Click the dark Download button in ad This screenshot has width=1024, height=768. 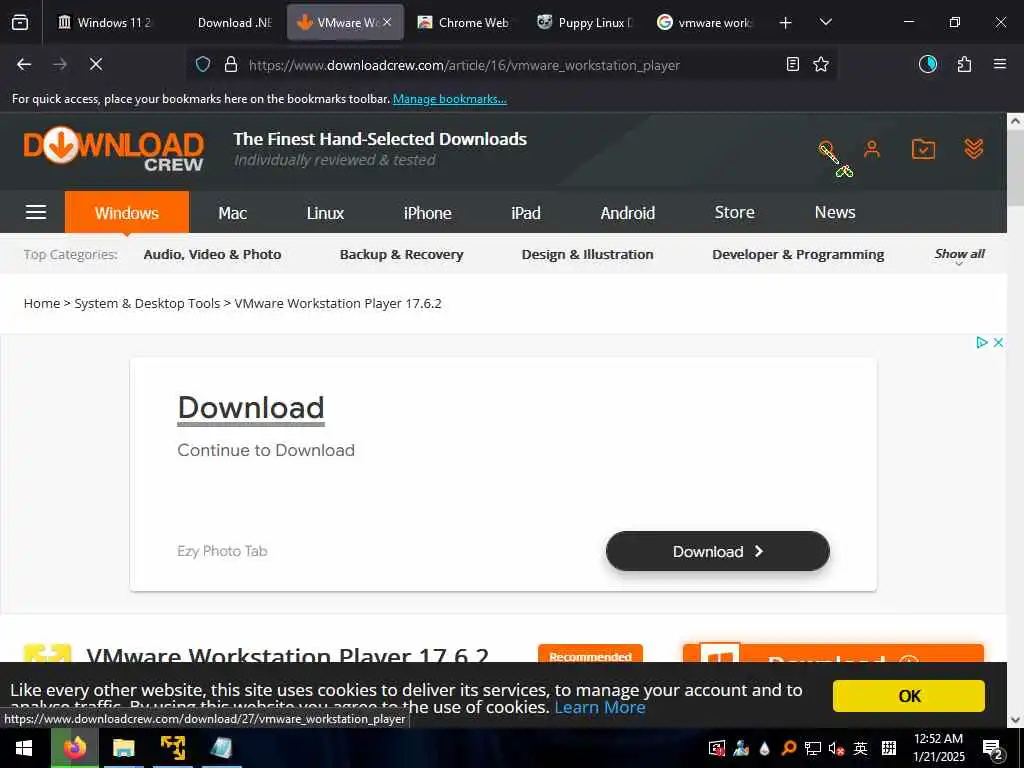(718, 551)
